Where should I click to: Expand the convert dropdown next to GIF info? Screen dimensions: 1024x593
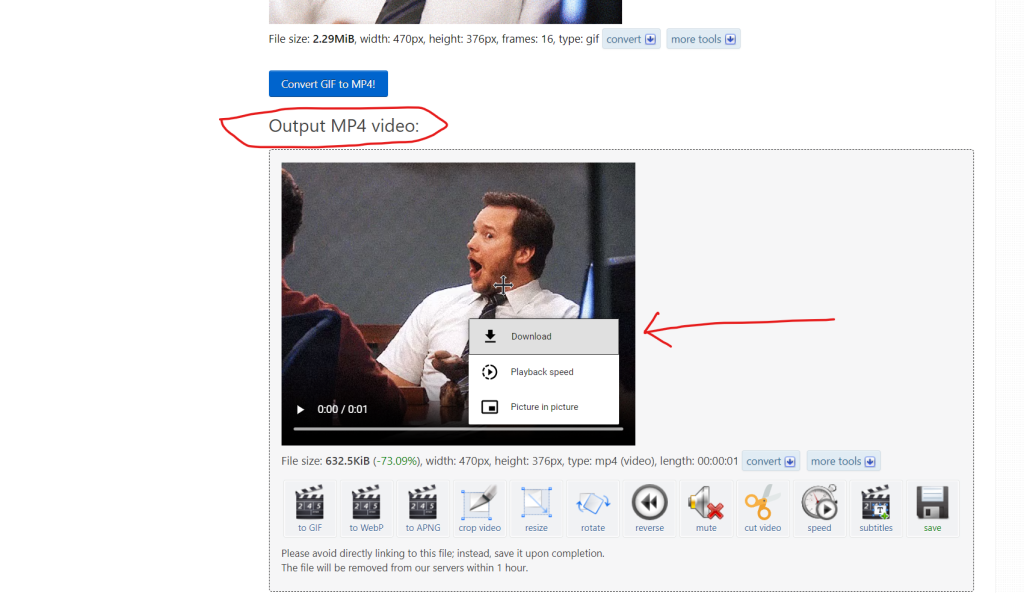(630, 40)
